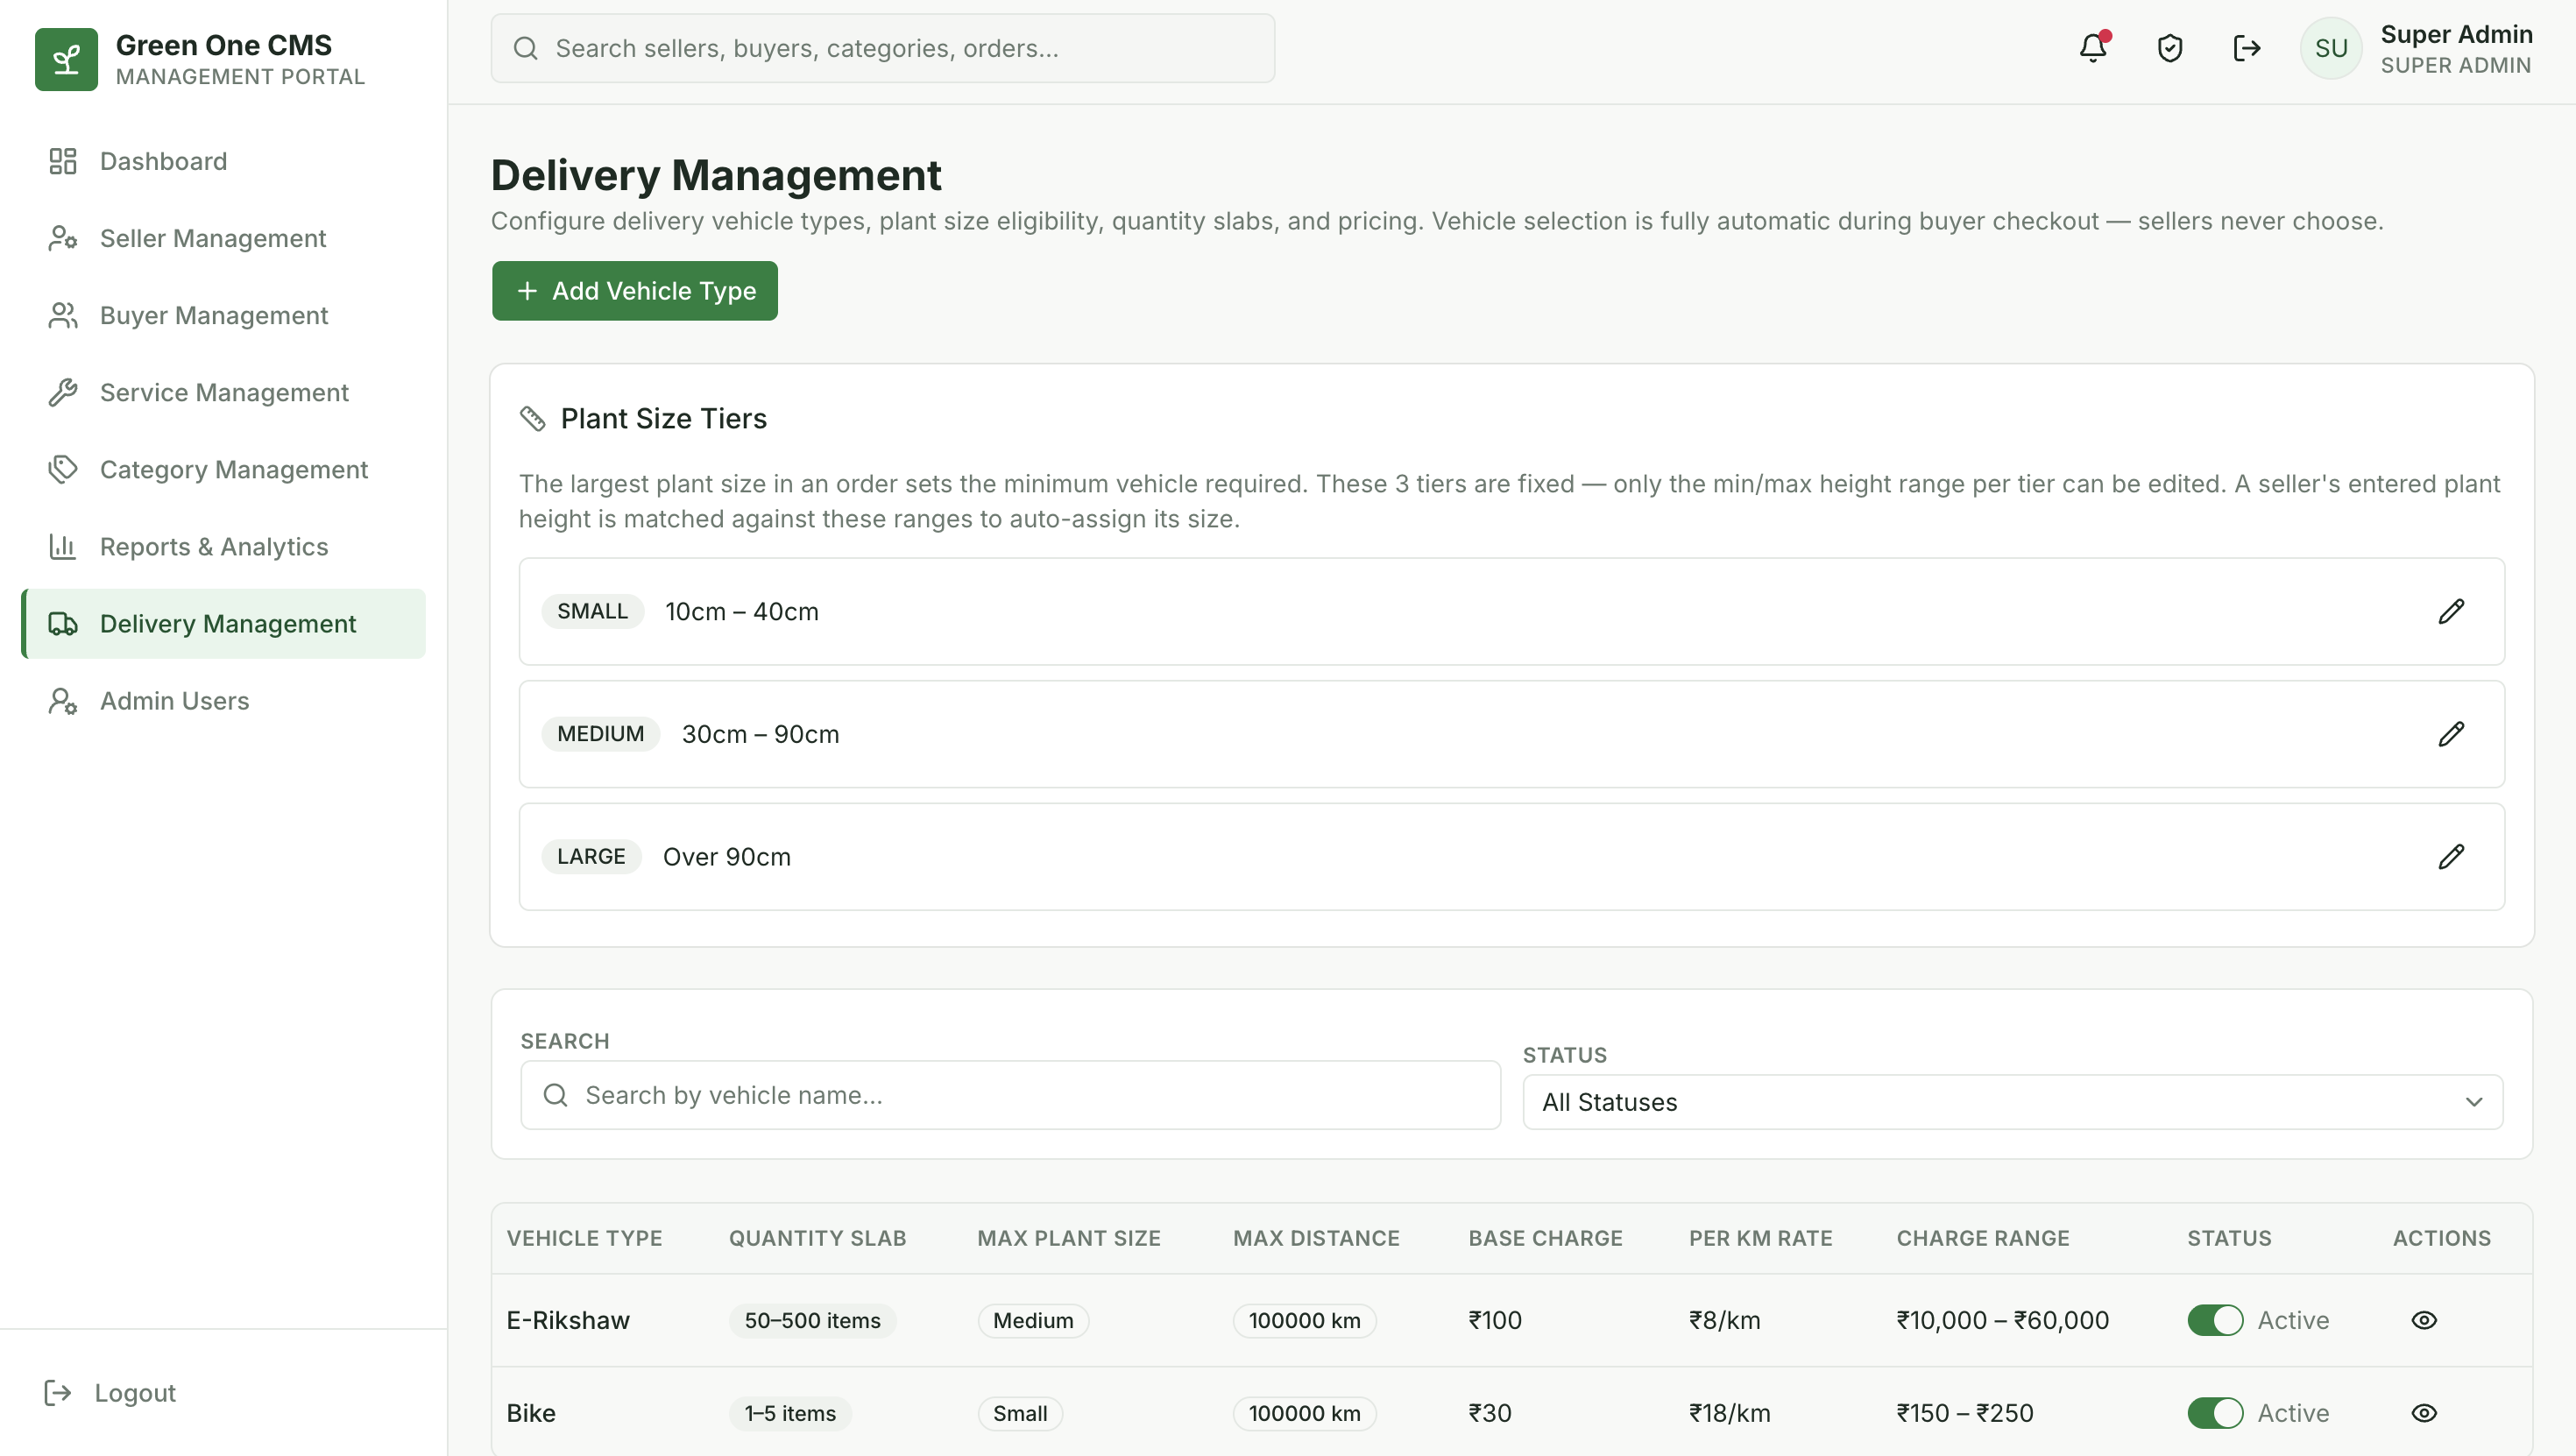This screenshot has width=2576, height=1456.
Task: Click the SMALL tier badge
Action: 592,611
